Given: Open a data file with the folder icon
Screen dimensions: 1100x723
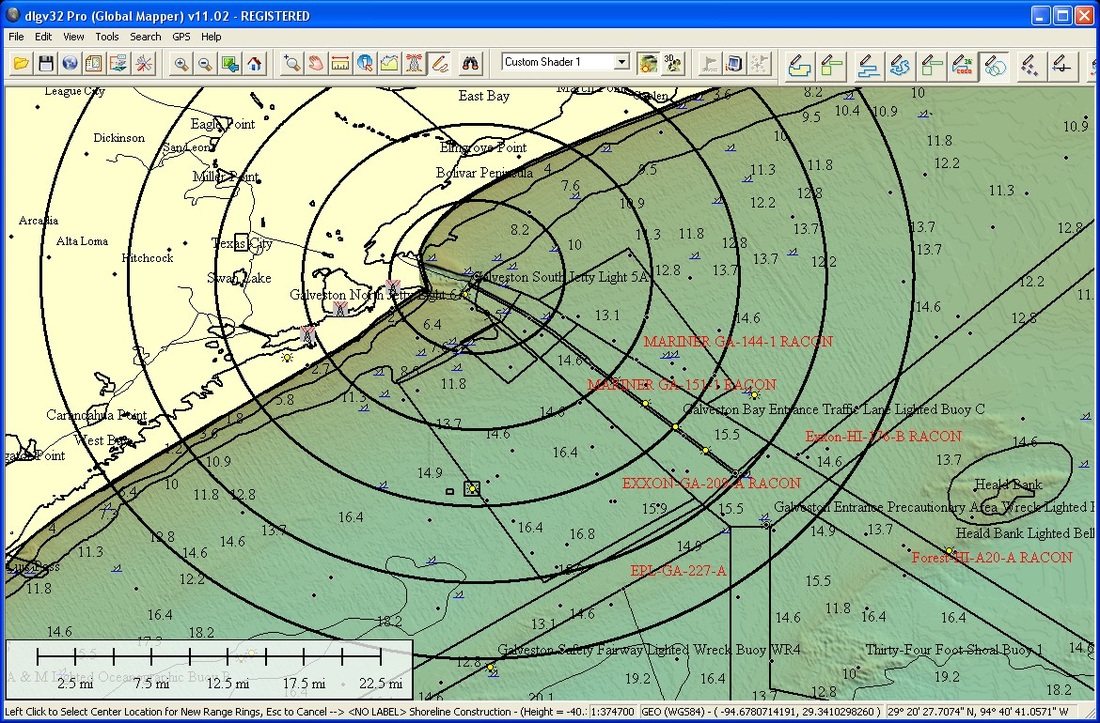Looking at the screenshot, I should pyautogui.click(x=22, y=64).
